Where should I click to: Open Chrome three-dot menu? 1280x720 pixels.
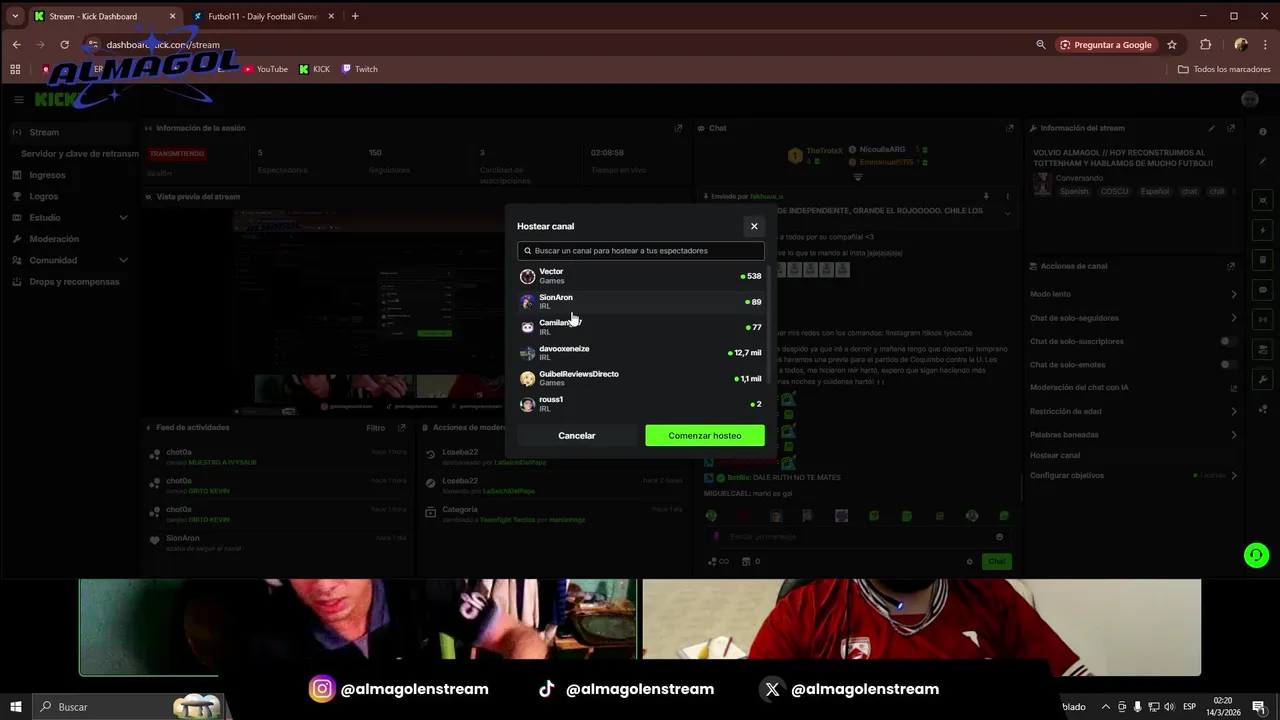click(1265, 44)
